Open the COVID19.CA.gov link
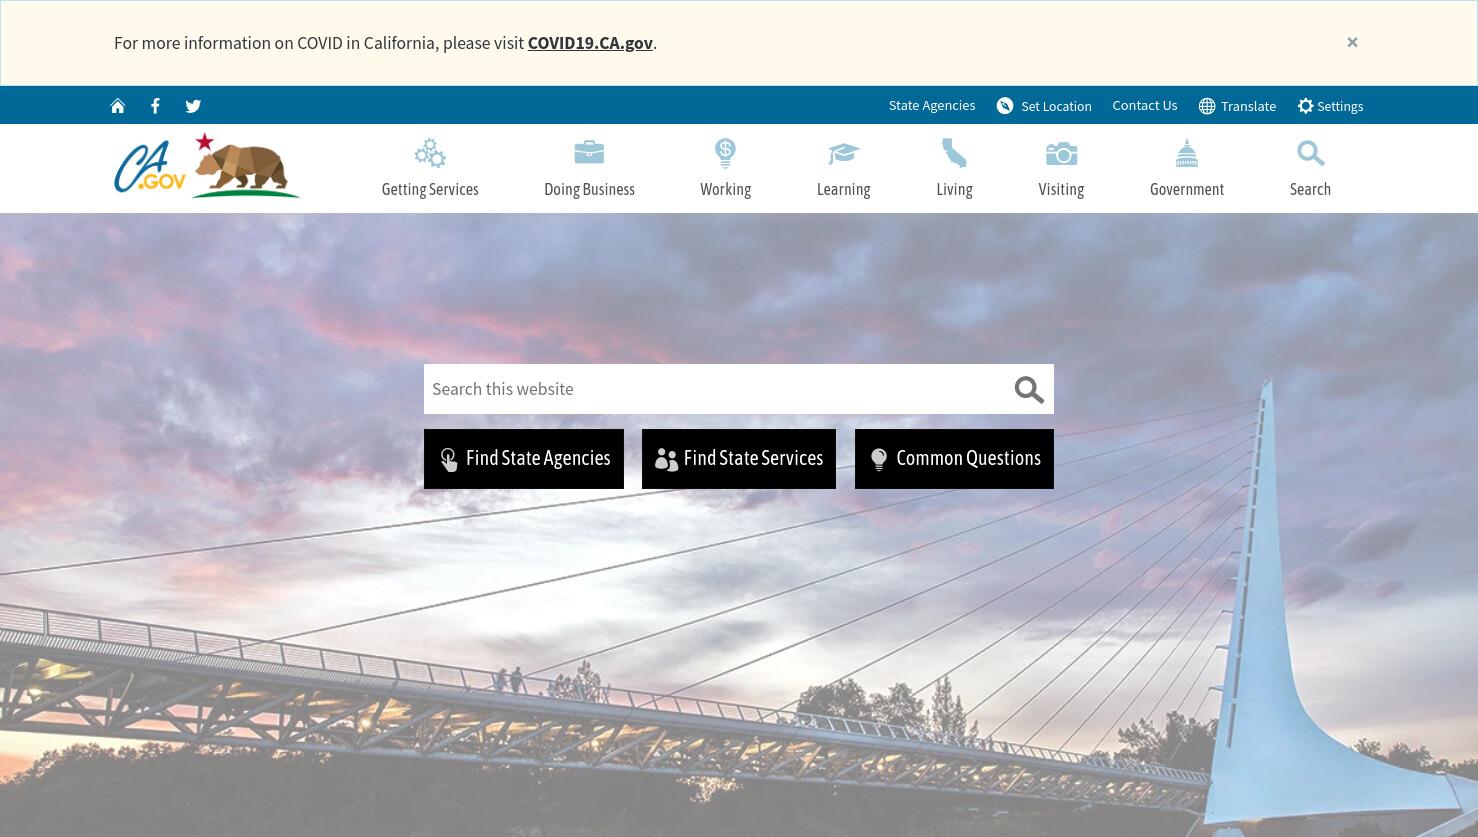This screenshot has height=837, width=1478. click(x=590, y=43)
